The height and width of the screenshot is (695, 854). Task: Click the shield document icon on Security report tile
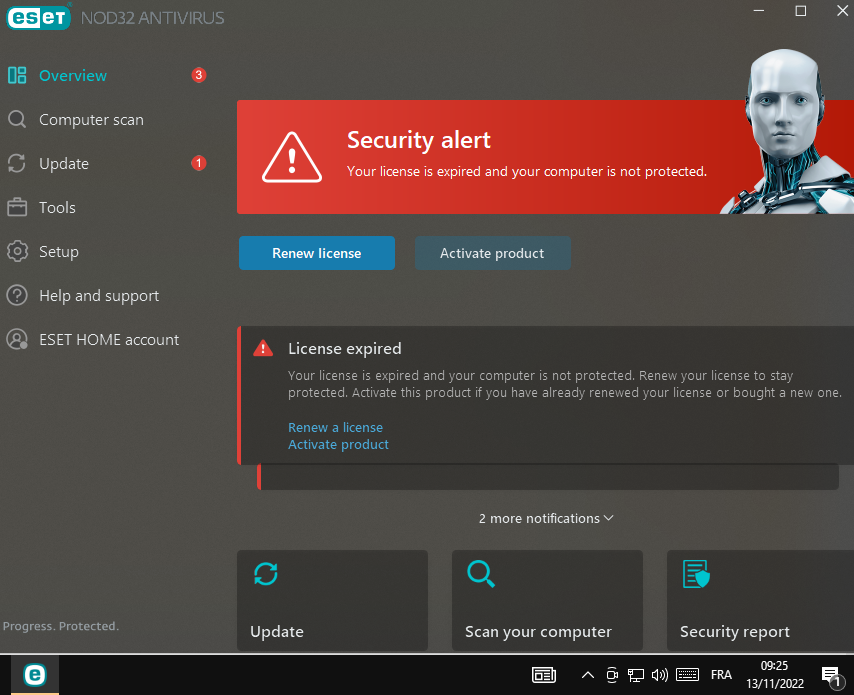(696, 574)
